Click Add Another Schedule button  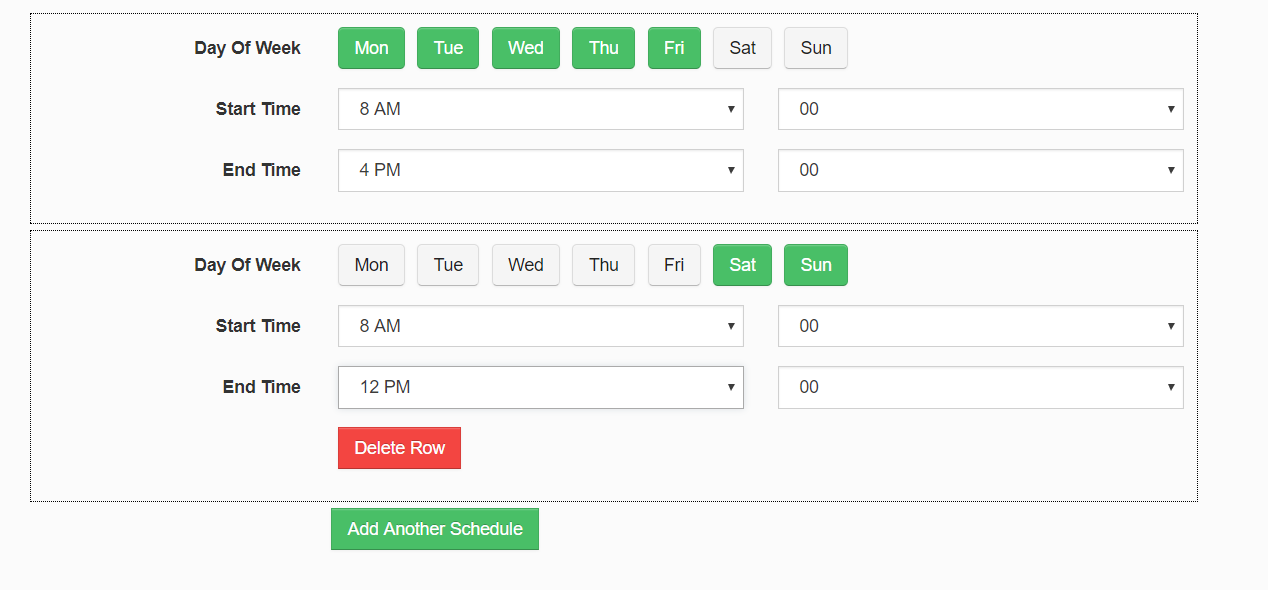435,529
